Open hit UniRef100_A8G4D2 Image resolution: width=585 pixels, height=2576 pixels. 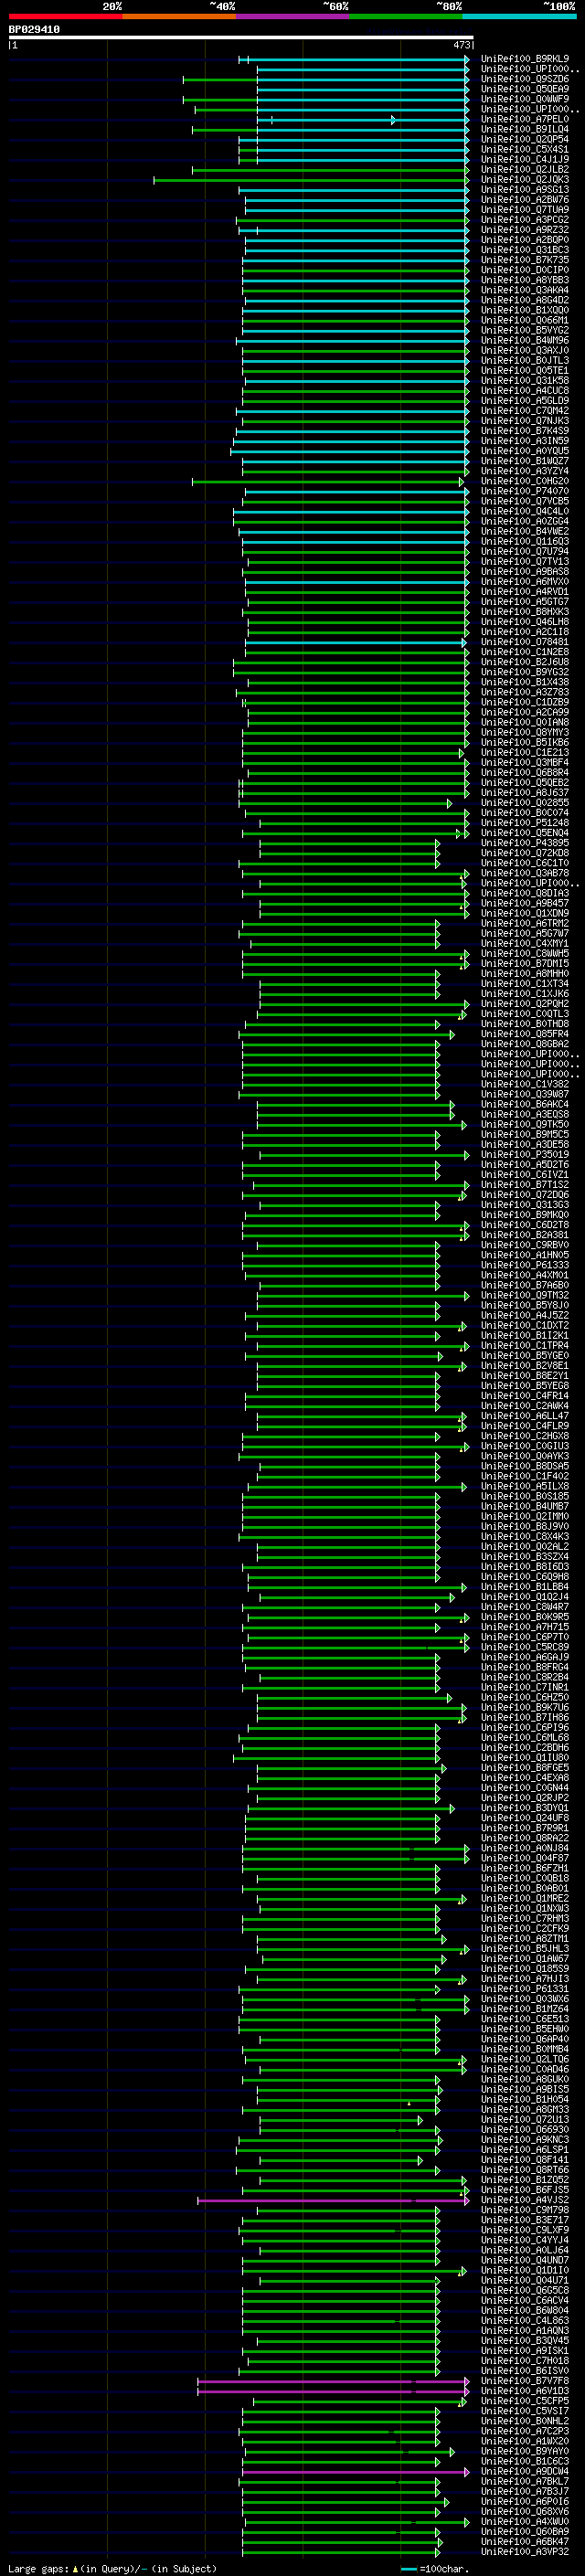[524, 300]
